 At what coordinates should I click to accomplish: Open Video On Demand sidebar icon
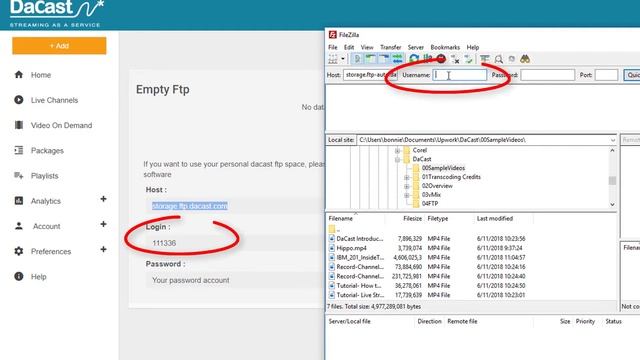pos(19,125)
